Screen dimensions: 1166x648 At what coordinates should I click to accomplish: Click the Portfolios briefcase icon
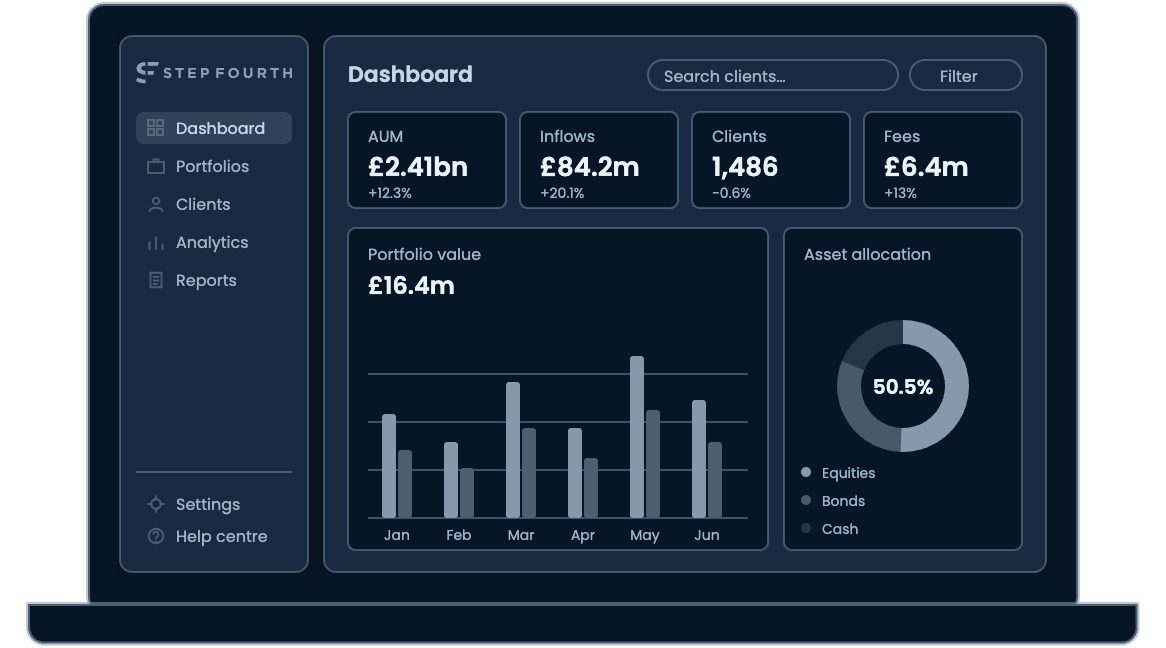[155, 166]
